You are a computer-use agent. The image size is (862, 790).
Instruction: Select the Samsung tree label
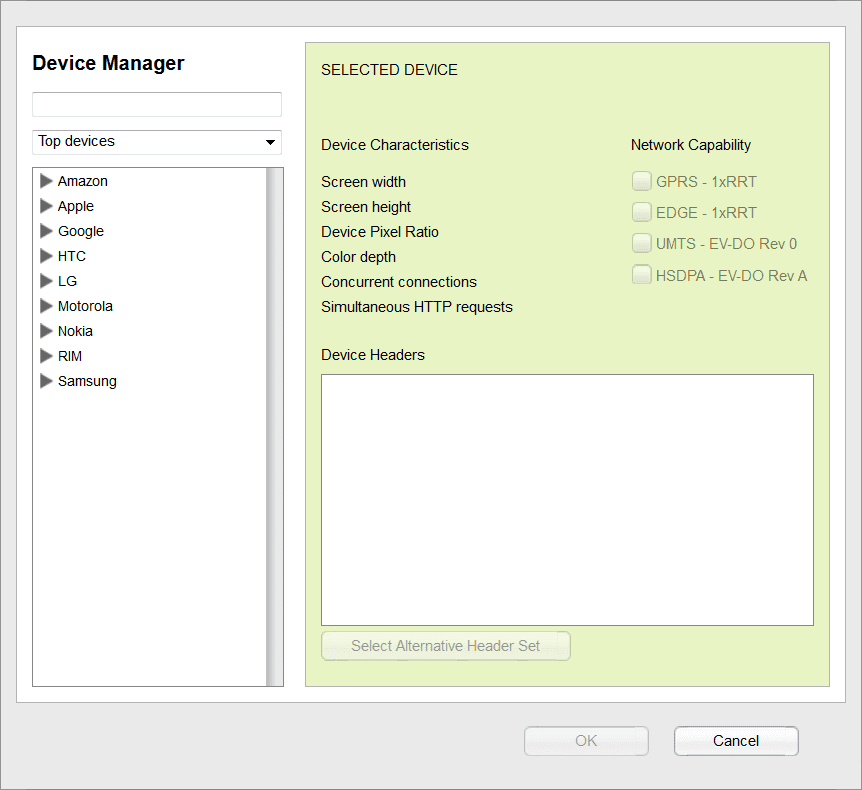[87, 382]
